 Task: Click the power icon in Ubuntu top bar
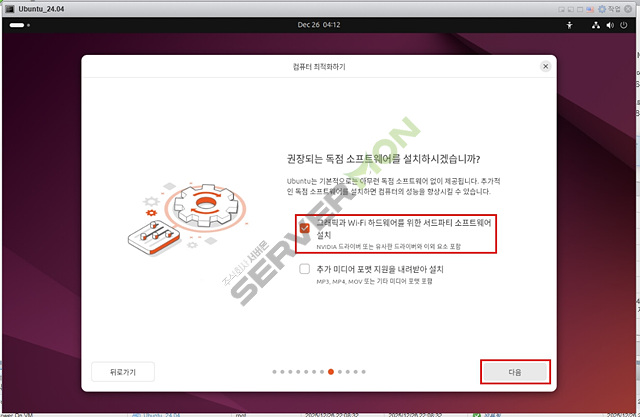[623, 25]
